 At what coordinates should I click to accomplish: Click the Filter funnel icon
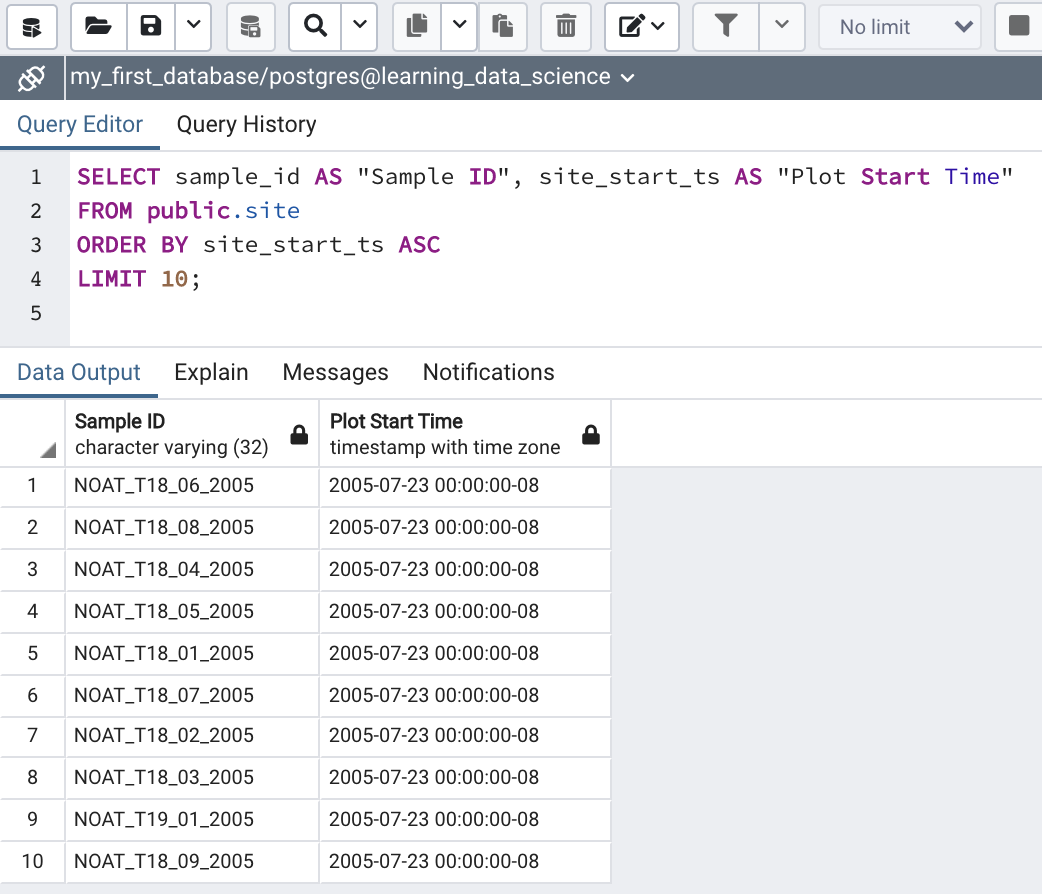727,27
